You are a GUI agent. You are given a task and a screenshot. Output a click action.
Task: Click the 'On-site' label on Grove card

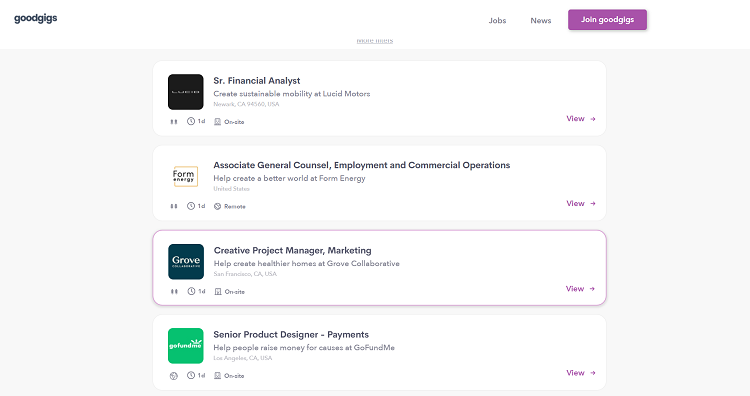(x=235, y=292)
